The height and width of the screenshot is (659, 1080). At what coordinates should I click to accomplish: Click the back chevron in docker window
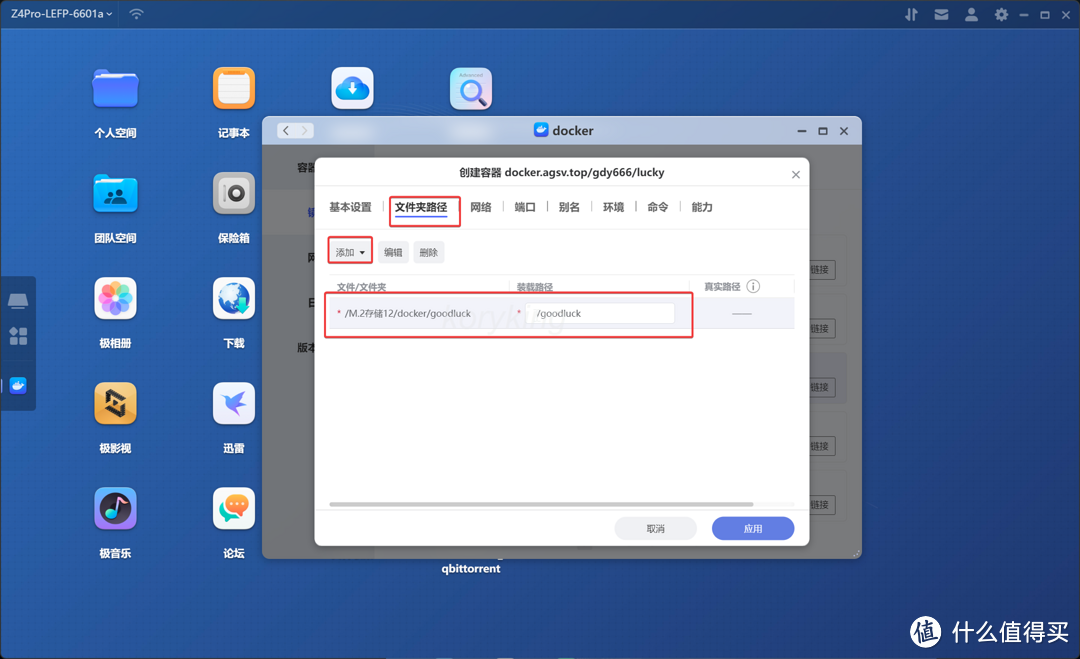288,130
